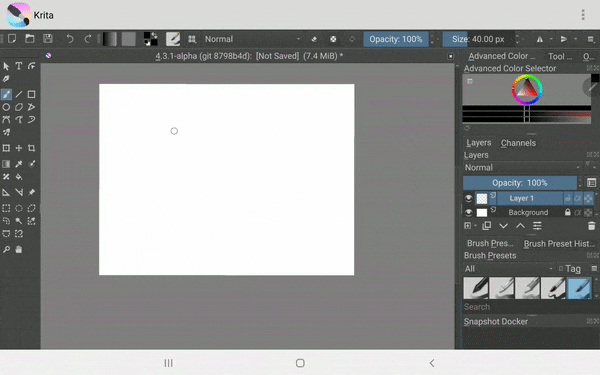Select the Zoom tool
600x375 pixels.
point(6,249)
